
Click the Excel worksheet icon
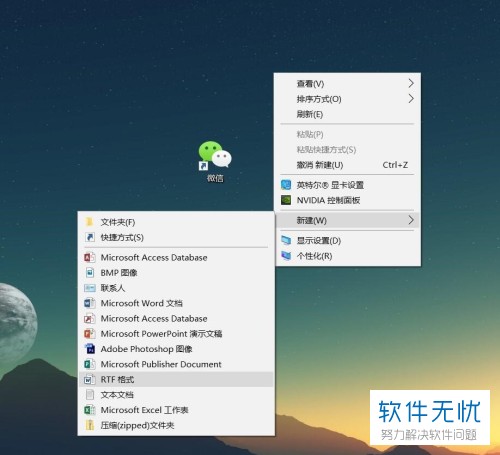(x=89, y=410)
